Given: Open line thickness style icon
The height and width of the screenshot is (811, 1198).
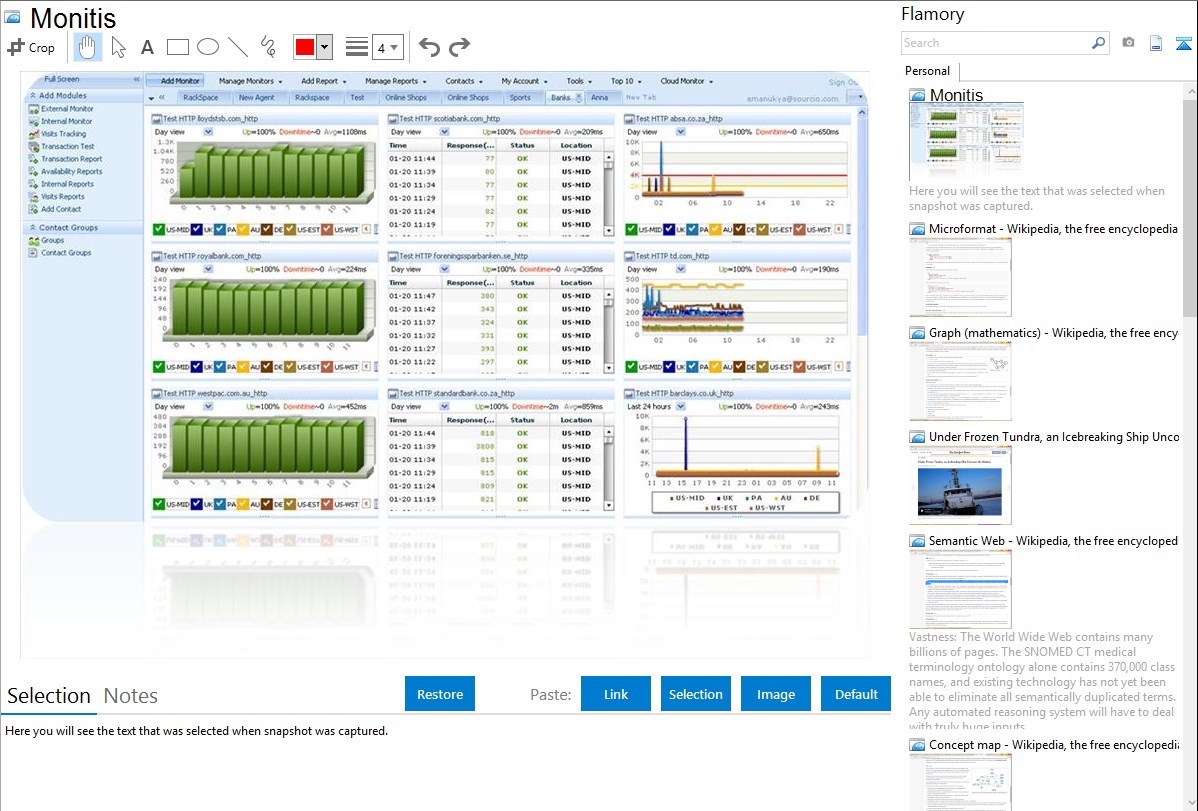Looking at the screenshot, I should tap(356, 47).
